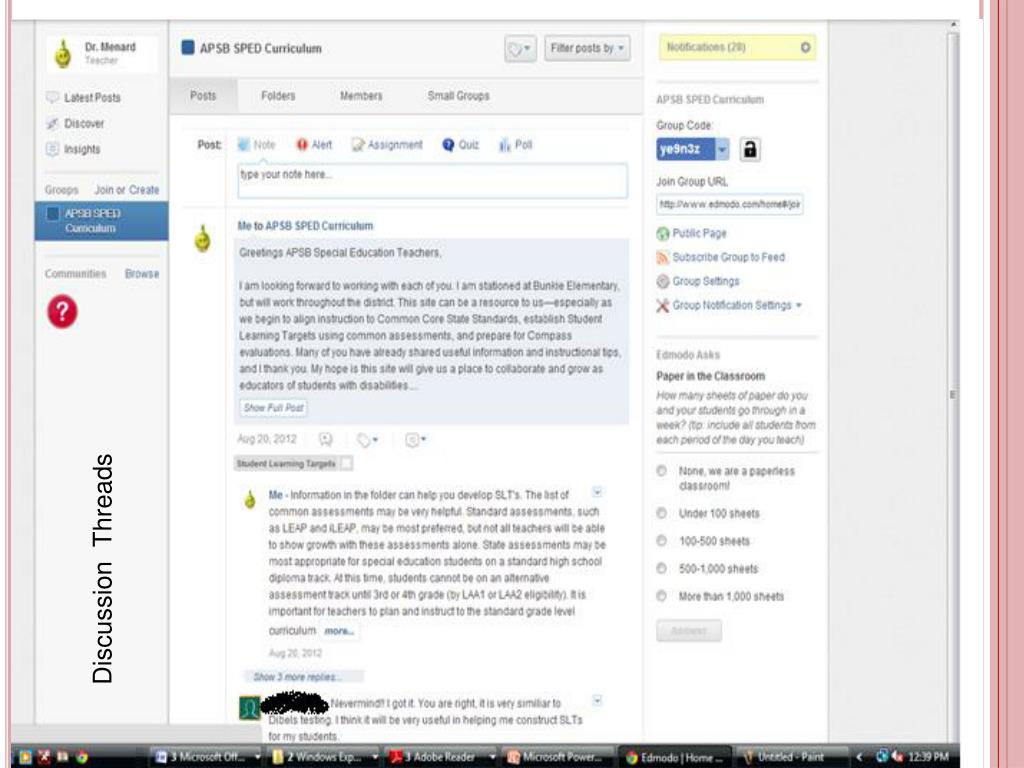Click the green avatar on the Nevermind reply
This screenshot has width=1024, height=768.
249,708
